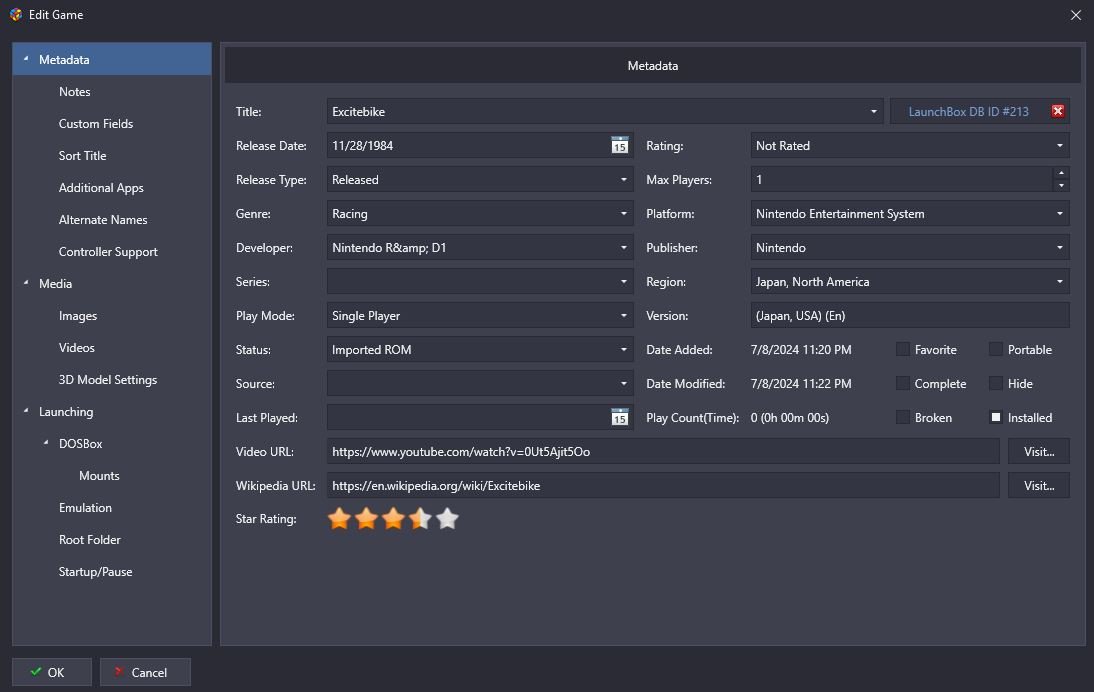Click the LaunchBox app icon in title bar
The height and width of the screenshot is (692, 1094).
(x=15, y=15)
